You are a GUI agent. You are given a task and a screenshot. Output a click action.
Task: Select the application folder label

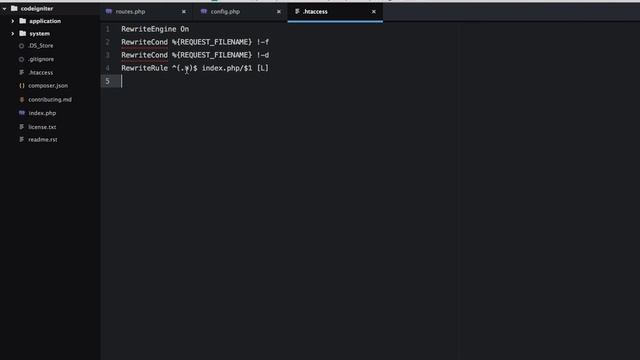pos(45,21)
